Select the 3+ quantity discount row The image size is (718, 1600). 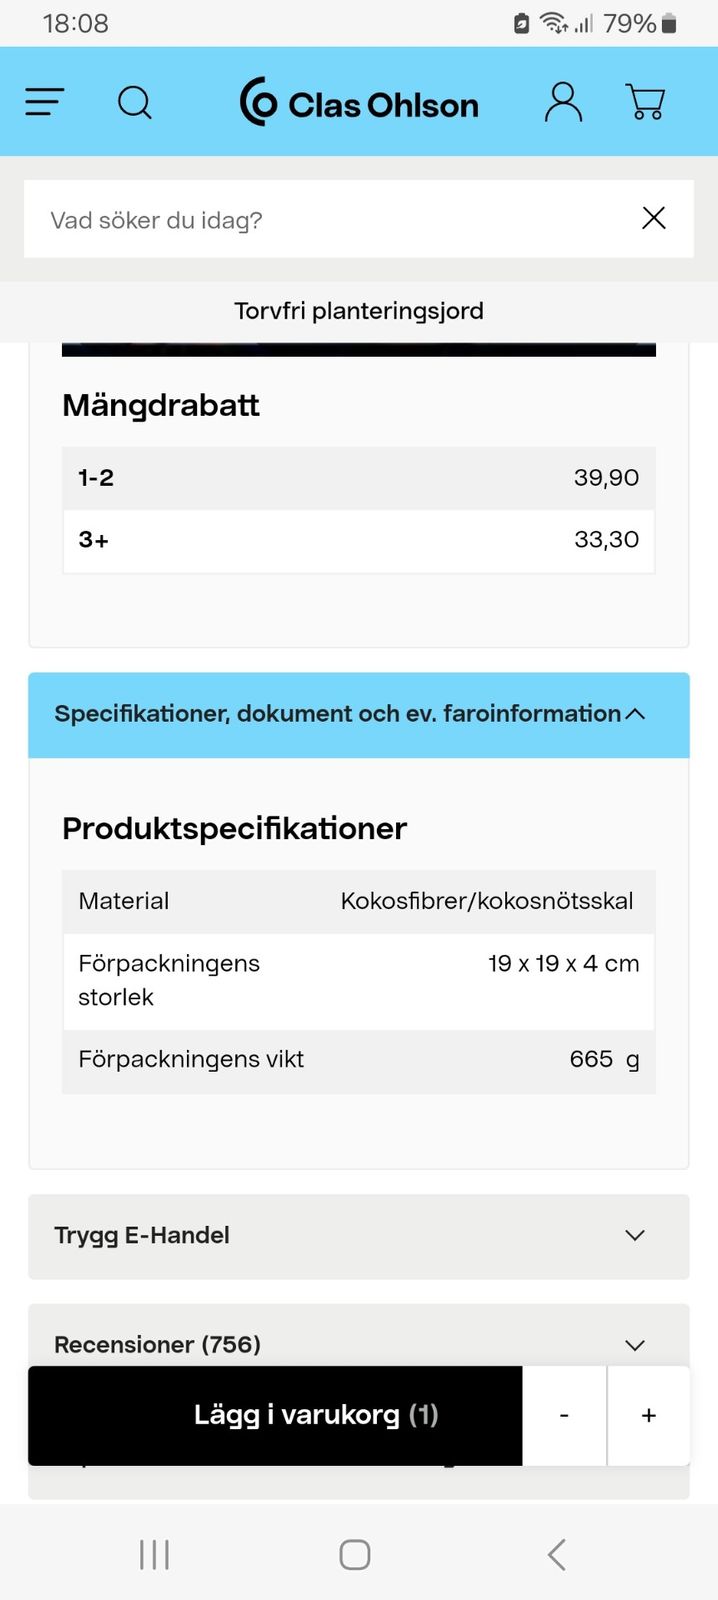pos(358,540)
